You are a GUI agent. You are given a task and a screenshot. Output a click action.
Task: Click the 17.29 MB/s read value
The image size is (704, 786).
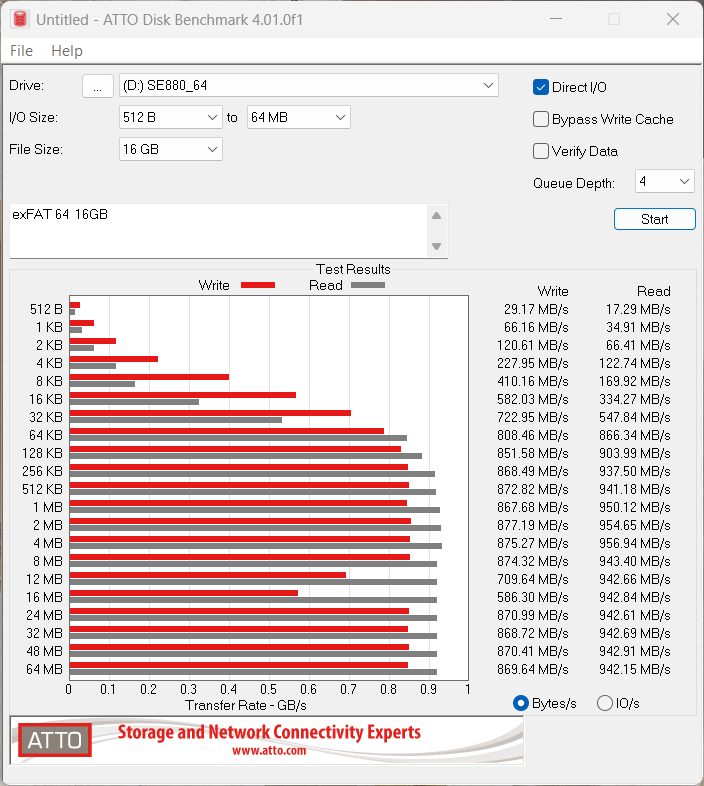click(x=638, y=309)
